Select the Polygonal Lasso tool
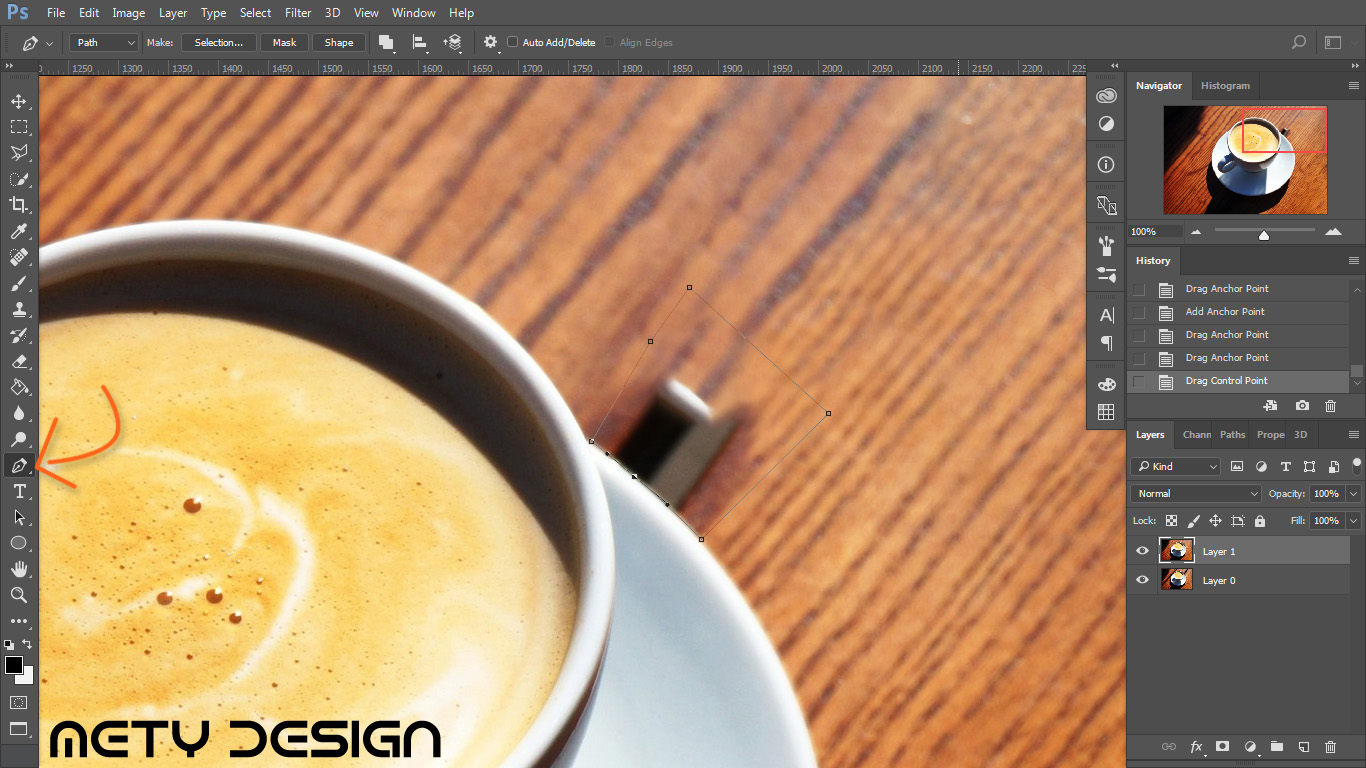Screen dimensions: 1366x768 pyautogui.click(x=19, y=153)
